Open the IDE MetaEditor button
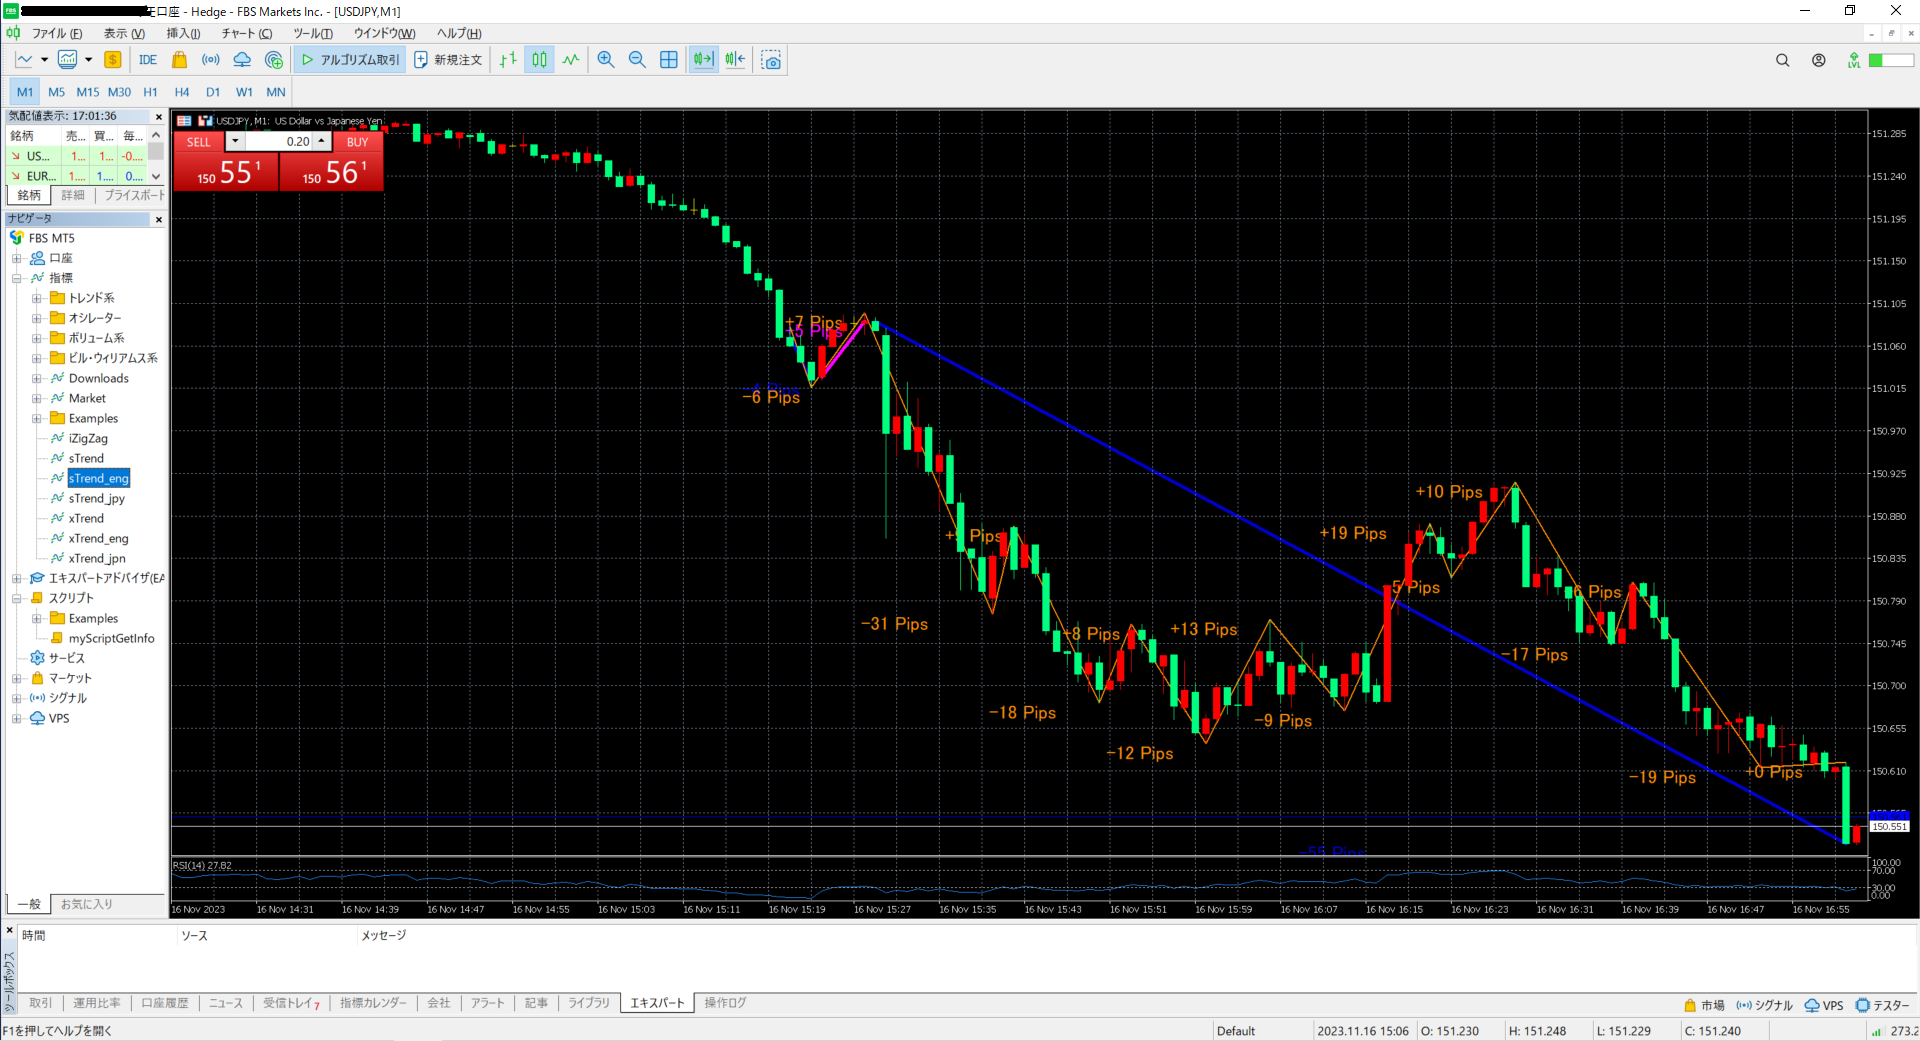 tap(148, 60)
